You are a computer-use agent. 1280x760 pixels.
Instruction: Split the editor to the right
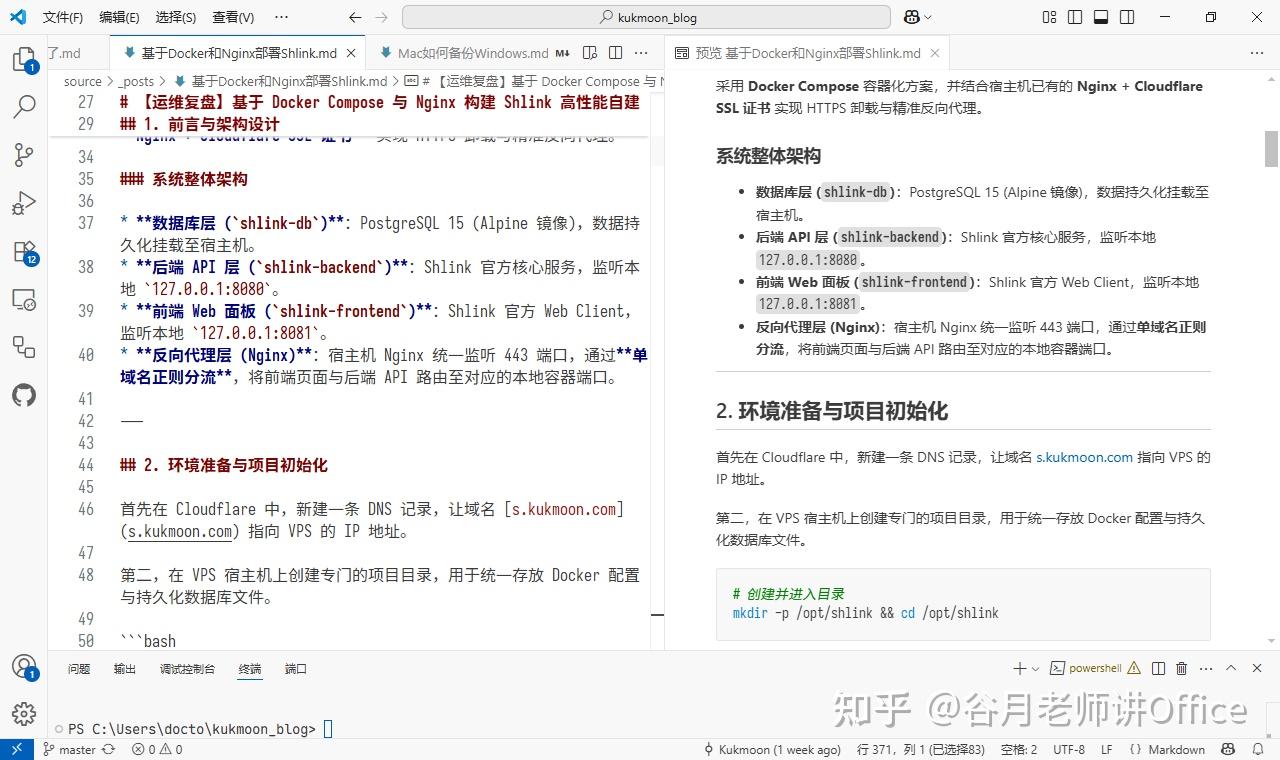pyautogui.click(x=615, y=53)
